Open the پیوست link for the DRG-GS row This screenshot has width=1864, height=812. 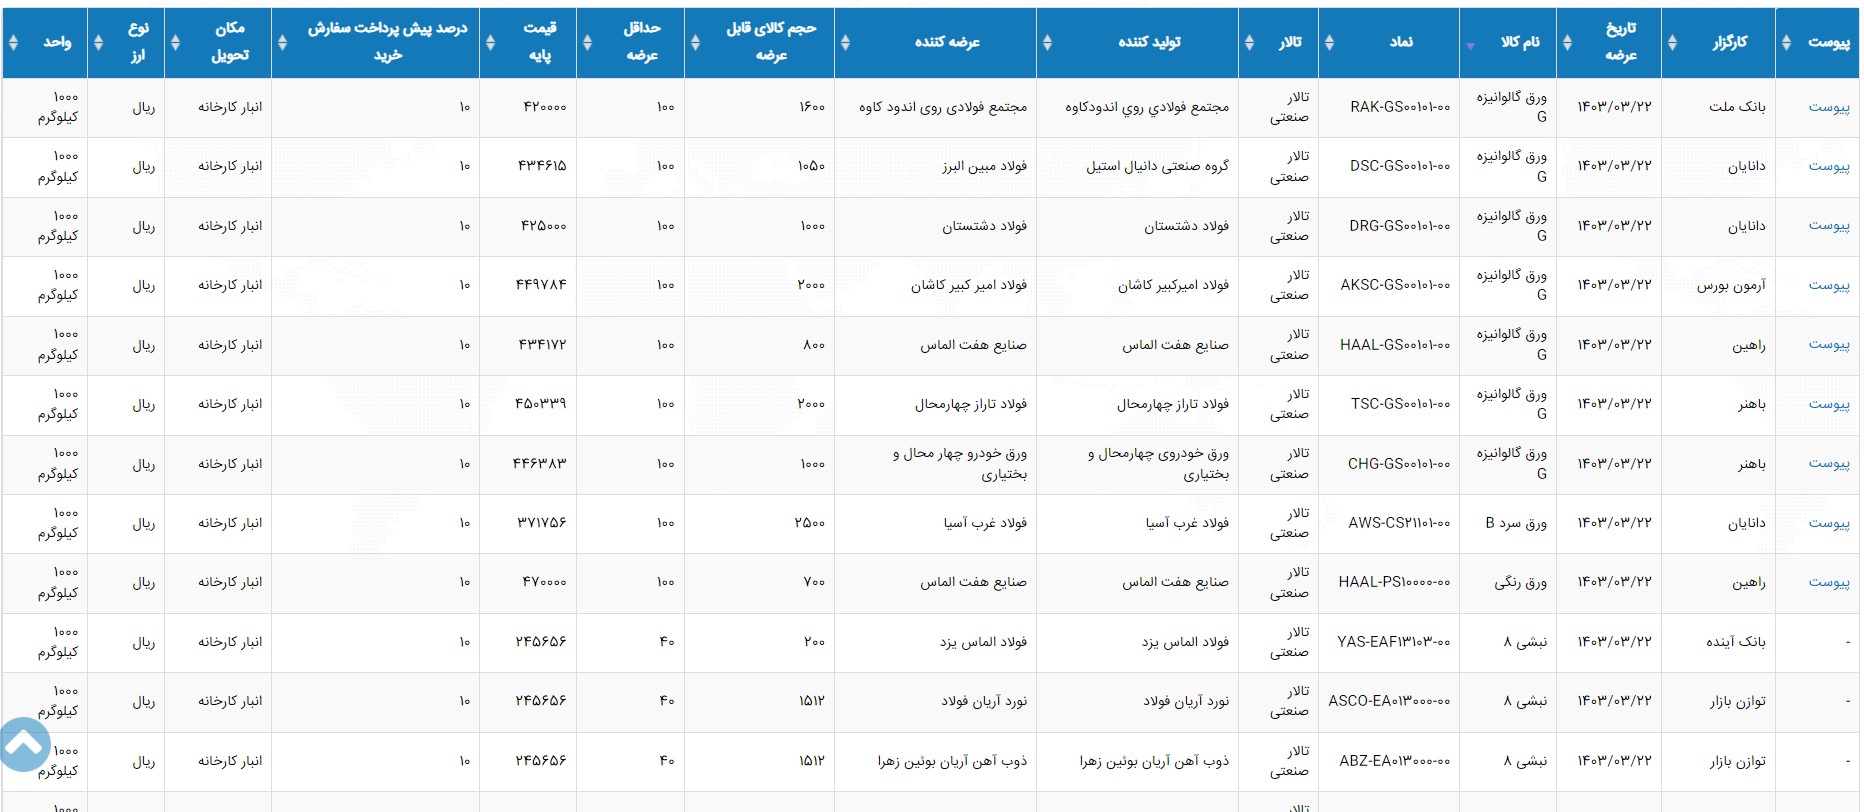click(x=1828, y=226)
